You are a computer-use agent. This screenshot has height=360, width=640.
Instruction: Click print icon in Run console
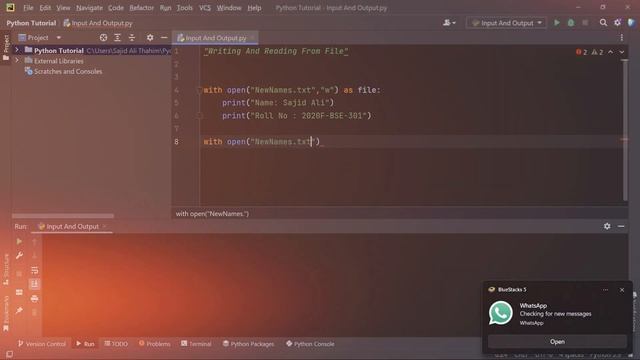[x=34, y=298]
